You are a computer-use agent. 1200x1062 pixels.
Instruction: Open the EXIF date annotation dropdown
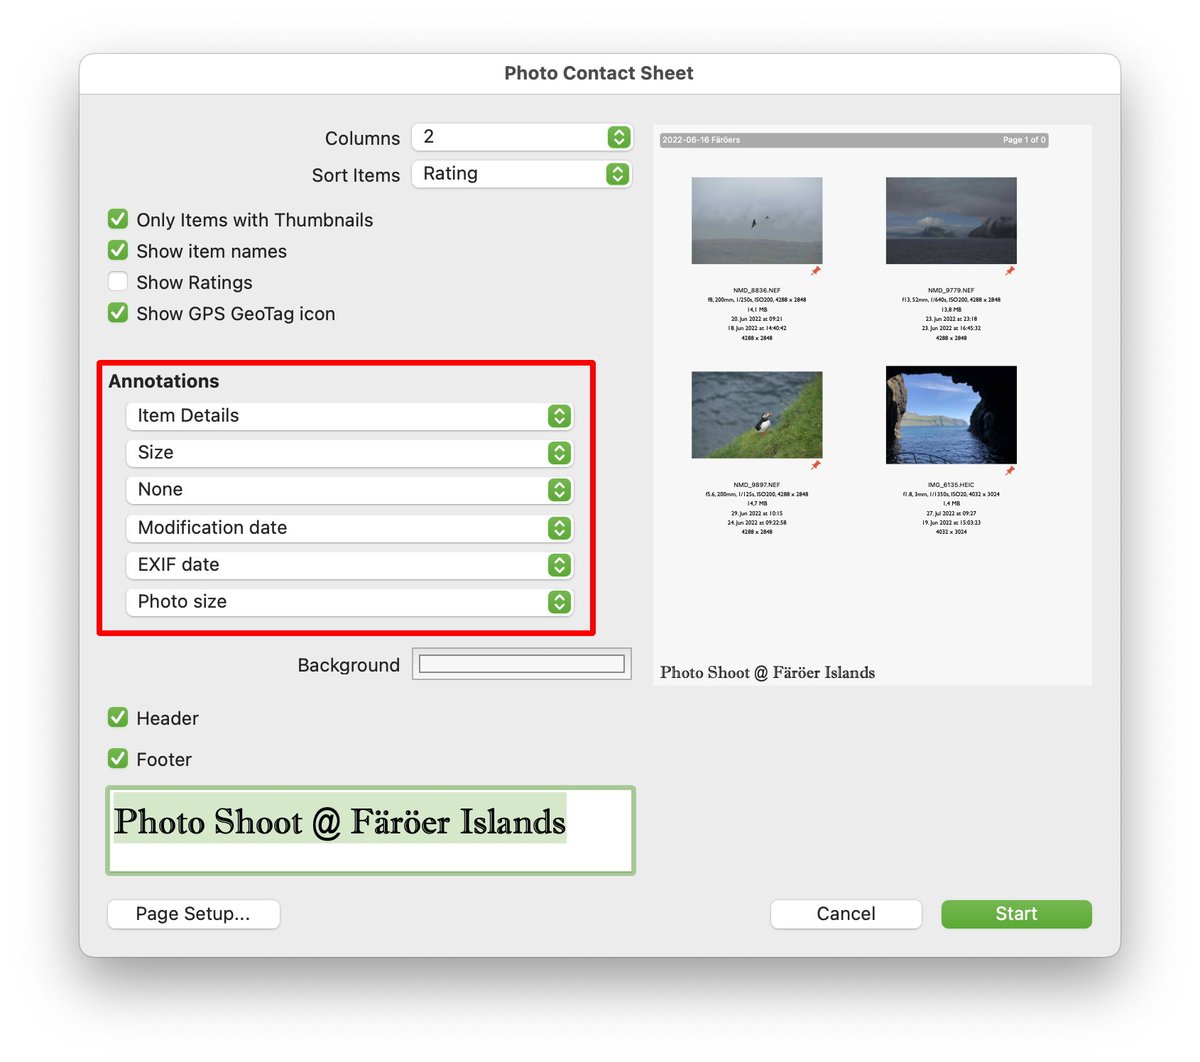click(x=349, y=565)
